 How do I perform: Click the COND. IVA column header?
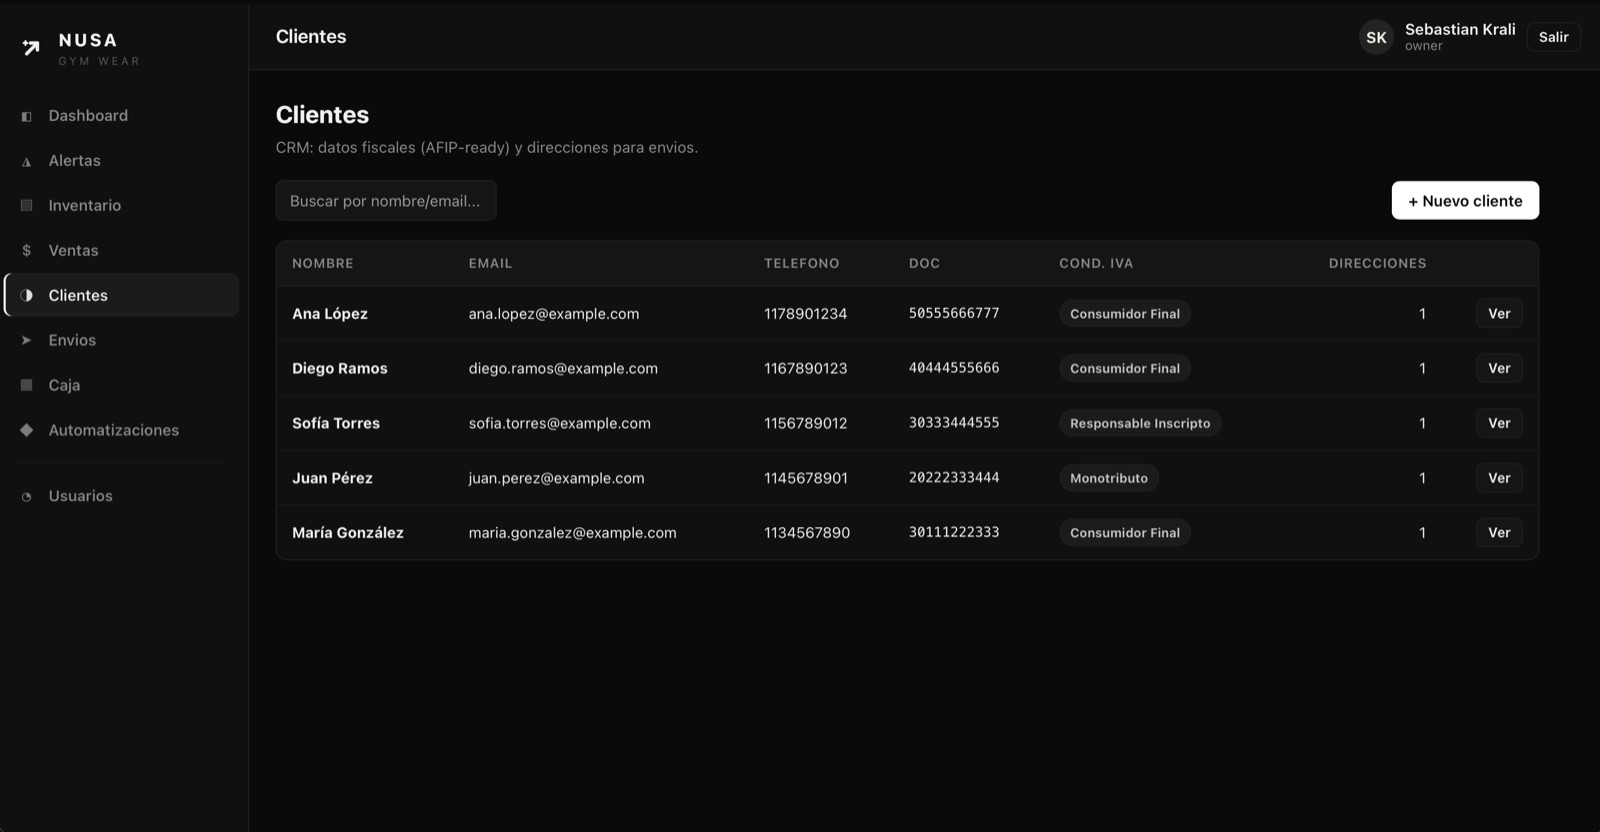click(x=1096, y=264)
